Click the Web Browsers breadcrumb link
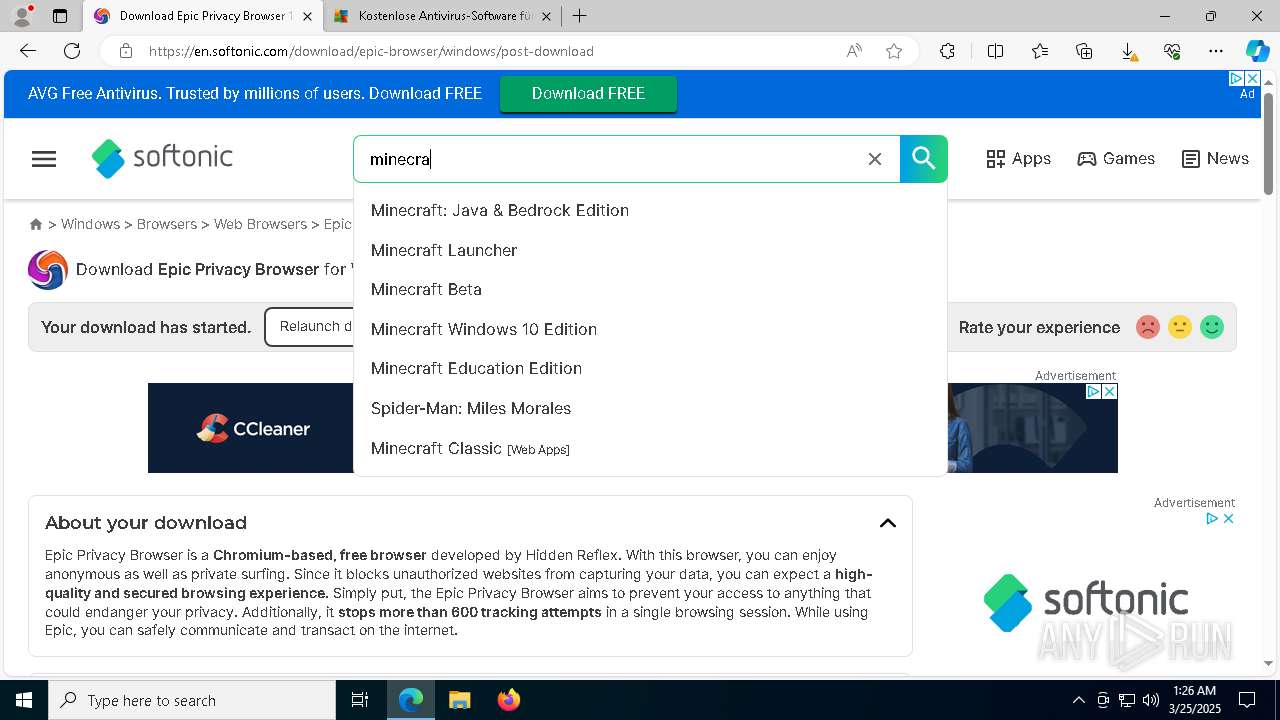Viewport: 1280px width, 720px height. (x=260, y=224)
